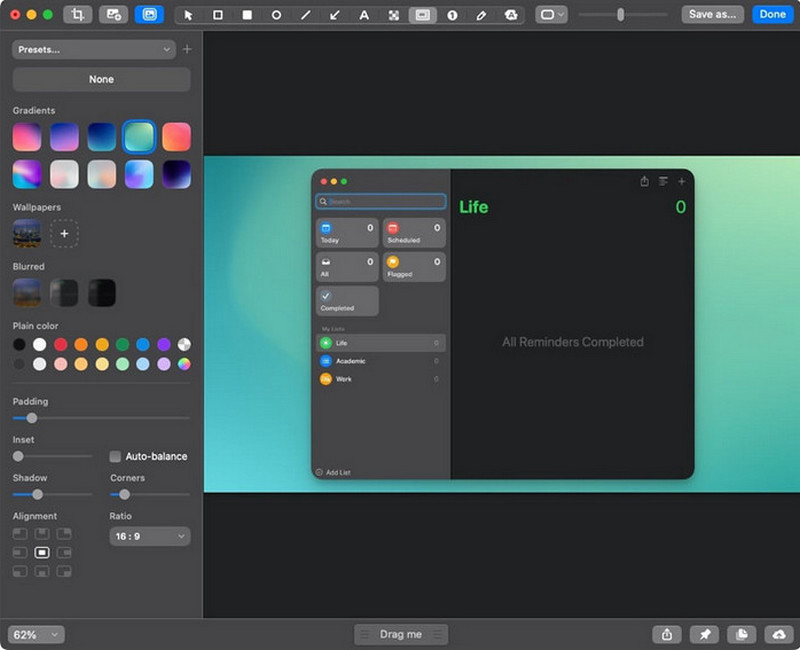Select None for the background

(x=102, y=79)
